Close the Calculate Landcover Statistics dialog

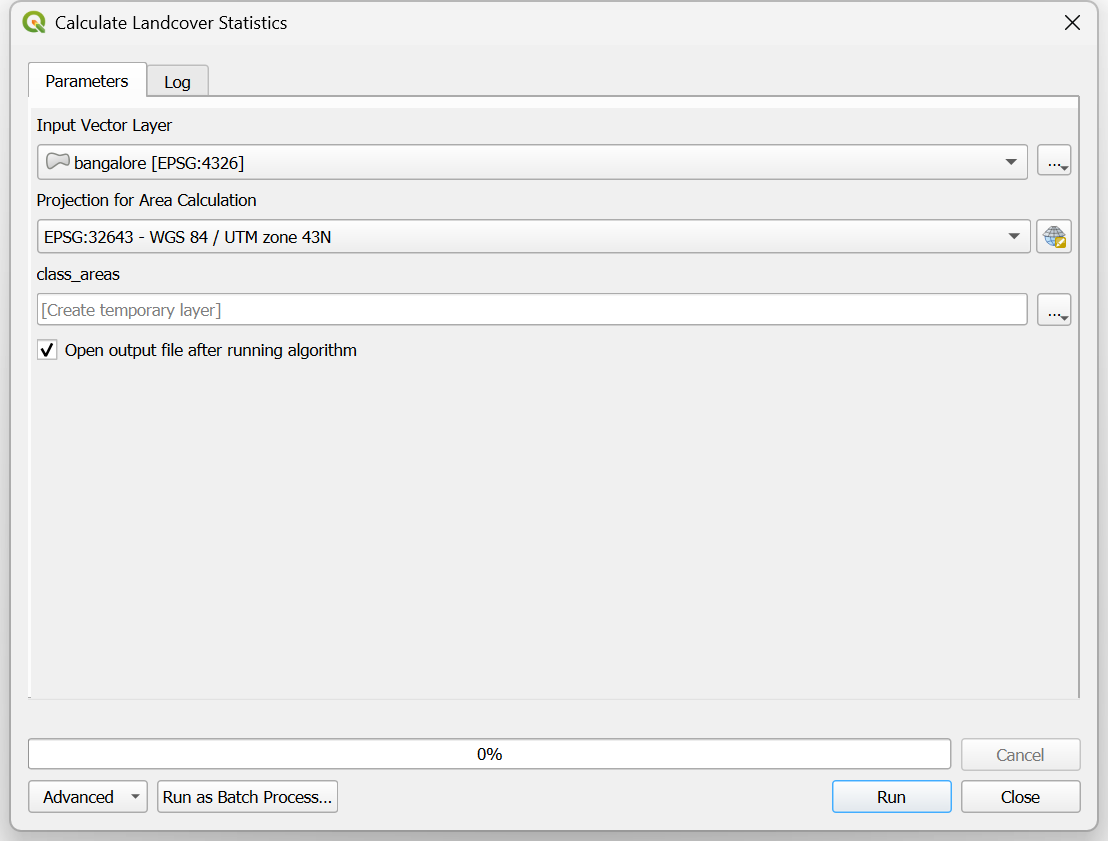[1072, 22]
